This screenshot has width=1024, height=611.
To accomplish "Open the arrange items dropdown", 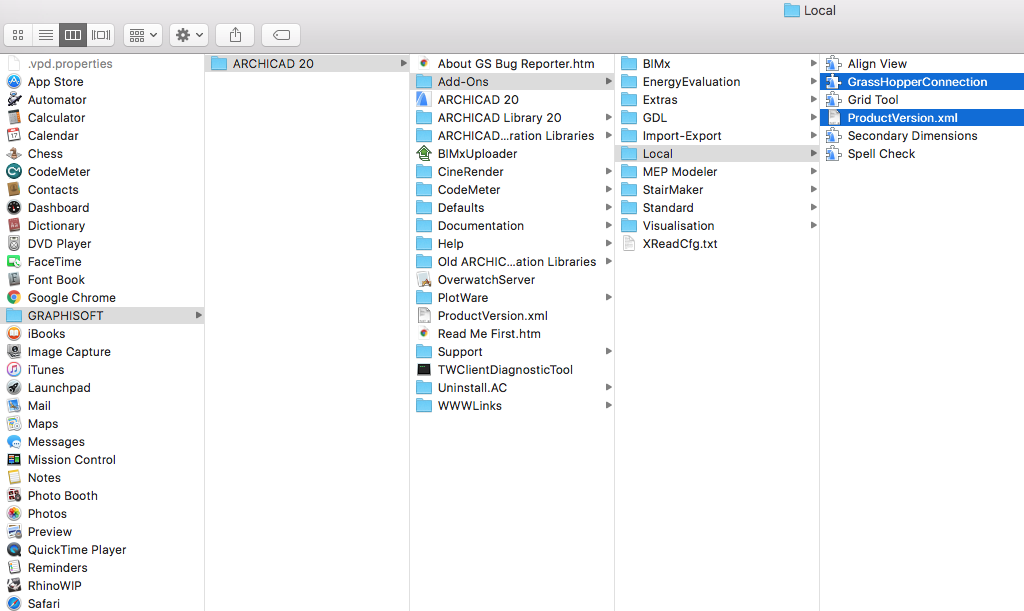I will [143, 35].
